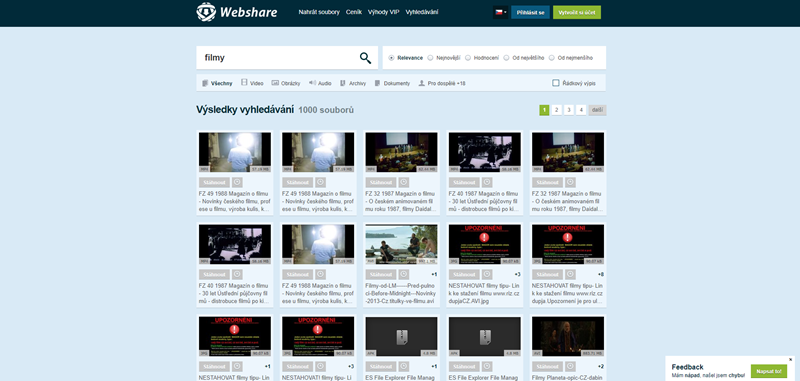Click Stáhnout on the +8 NESTAHOVAT card
Viewport: 800px width, 381px height.
click(547, 274)
